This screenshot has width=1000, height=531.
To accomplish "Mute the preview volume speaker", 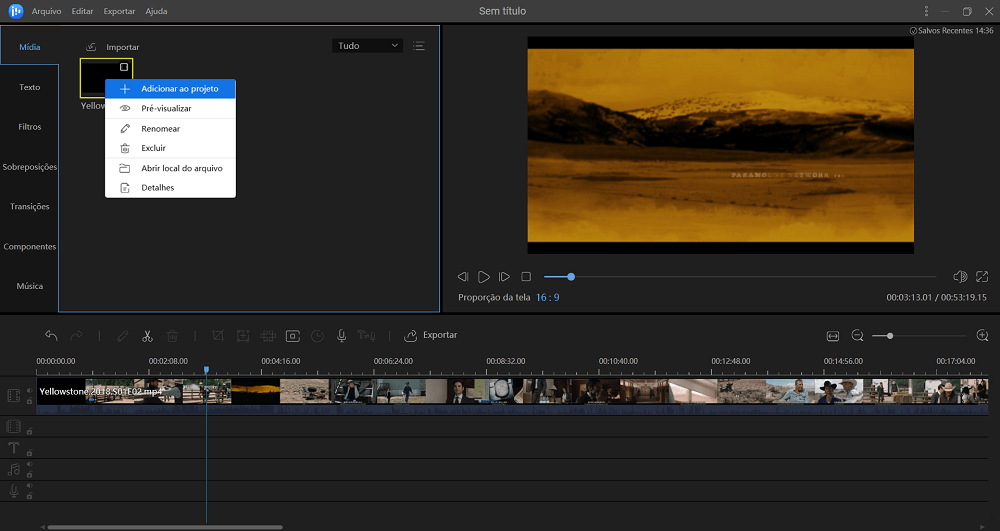I will [960, 277].
